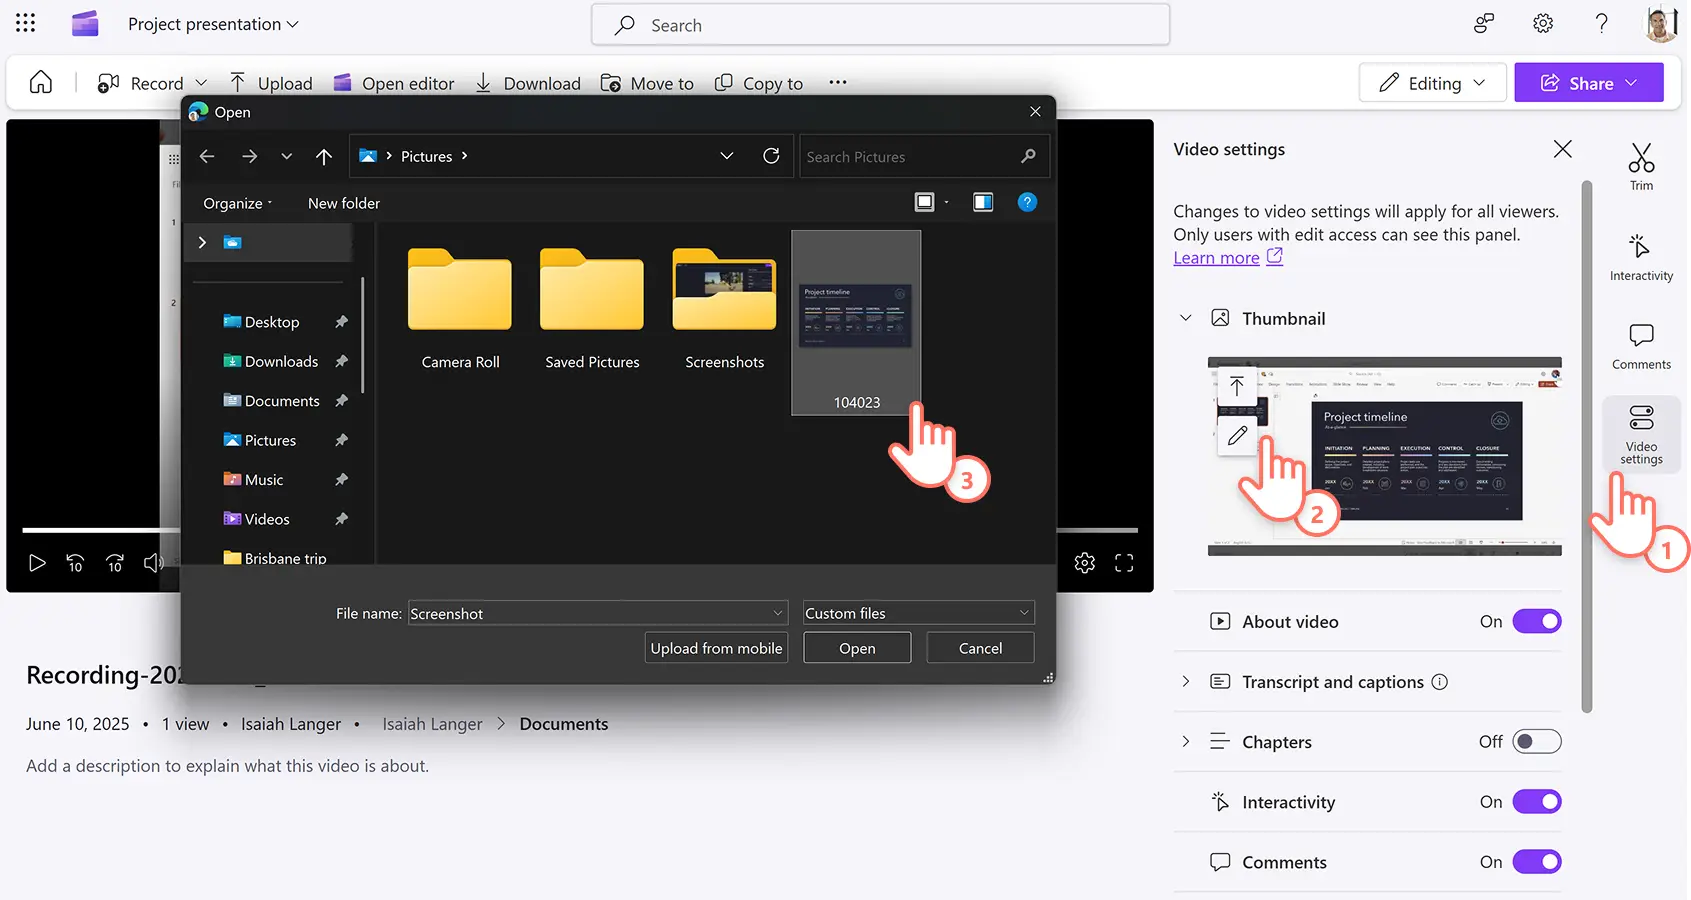Open the Project presentation dropdown

click(x=213, y=24)
